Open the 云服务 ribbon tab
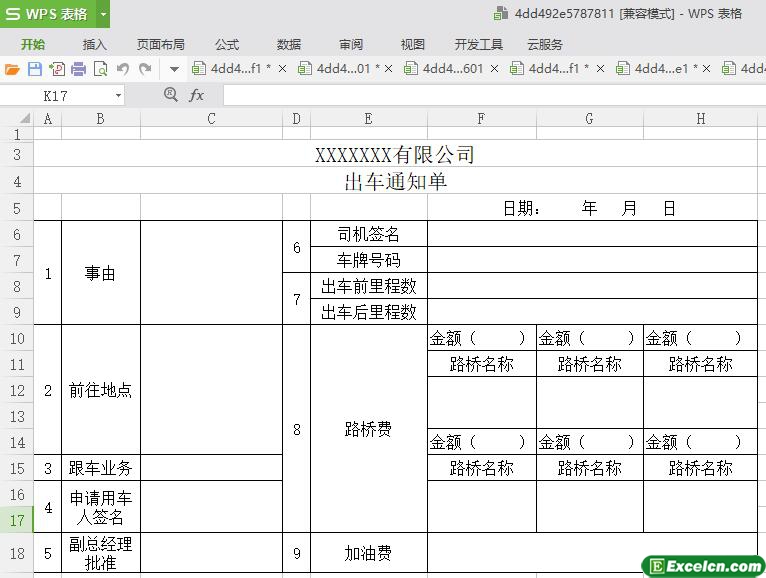Viewport: 766px width, 578px height. 545,44
